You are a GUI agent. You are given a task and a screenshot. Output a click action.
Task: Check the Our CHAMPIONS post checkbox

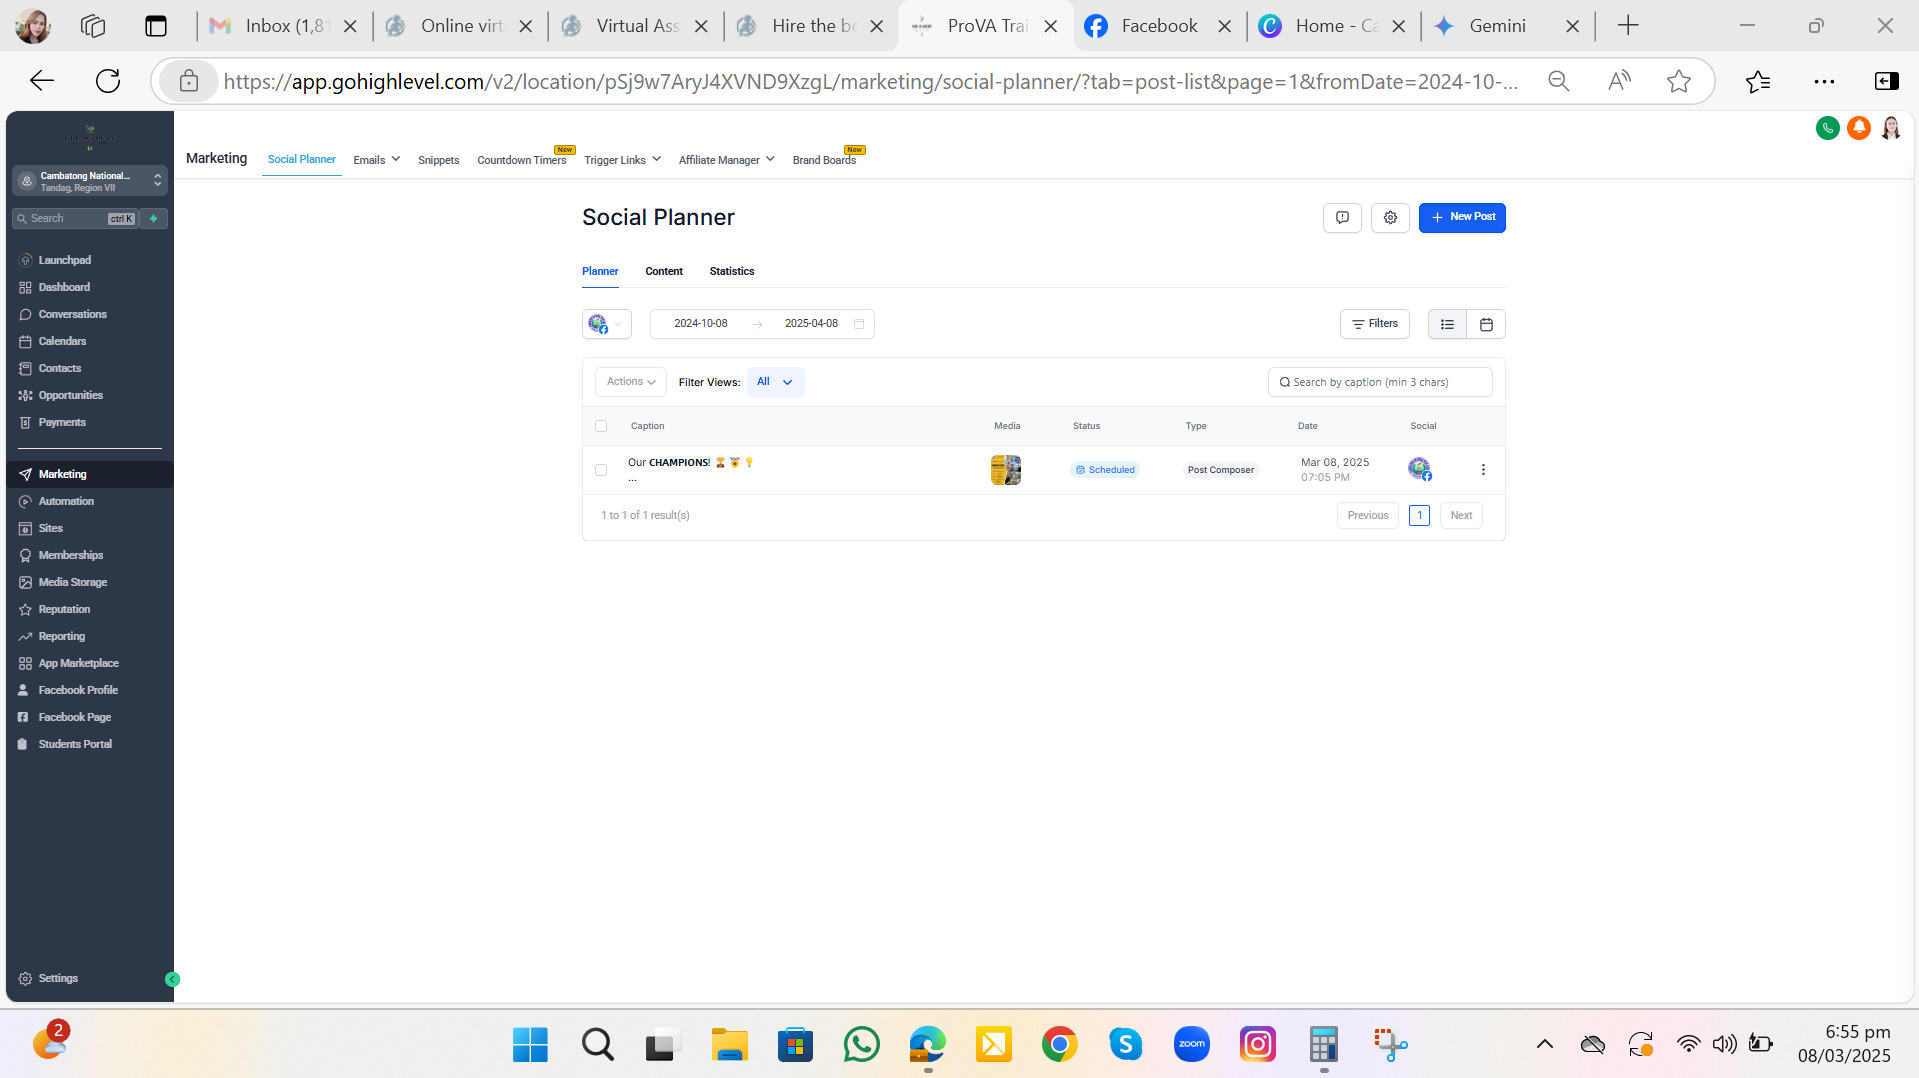click(x=601, y=470)
